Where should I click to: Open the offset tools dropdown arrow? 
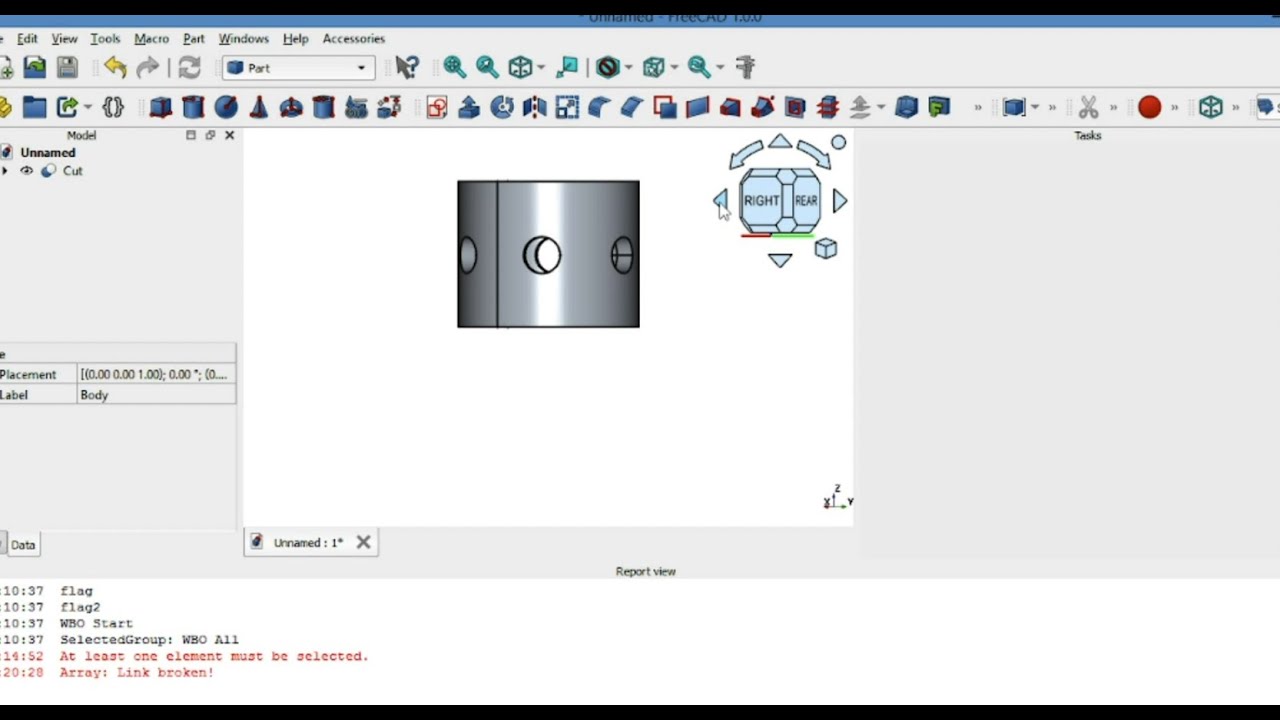coord(880,107)
